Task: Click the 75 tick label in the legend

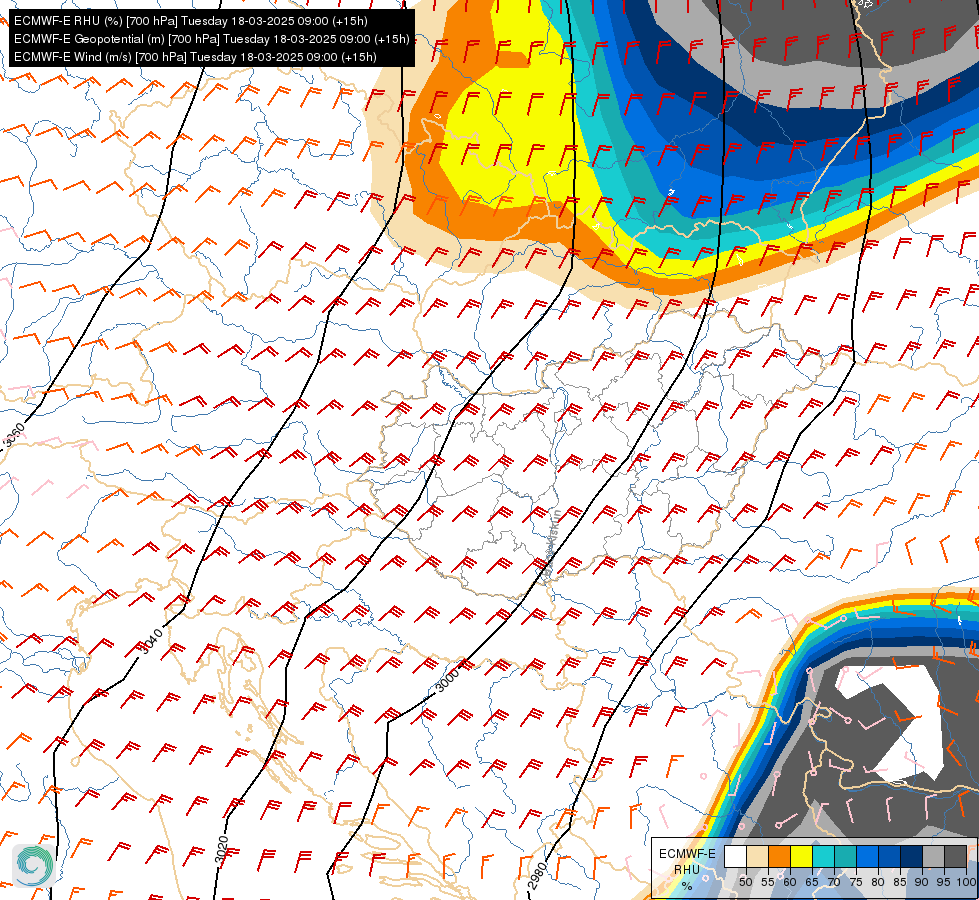Action: tap(856, 882)
